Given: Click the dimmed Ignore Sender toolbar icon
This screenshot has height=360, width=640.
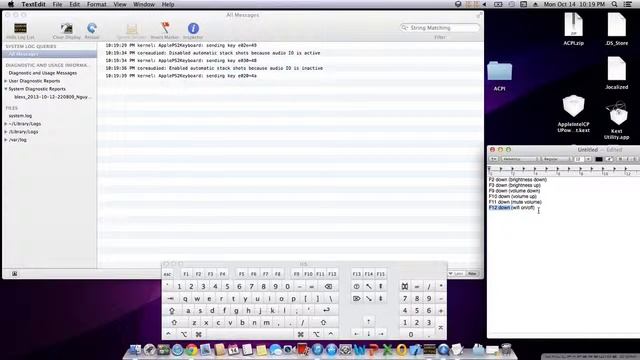Looking at the screenshot, I should pyautogui.click(x=131, y=28).
